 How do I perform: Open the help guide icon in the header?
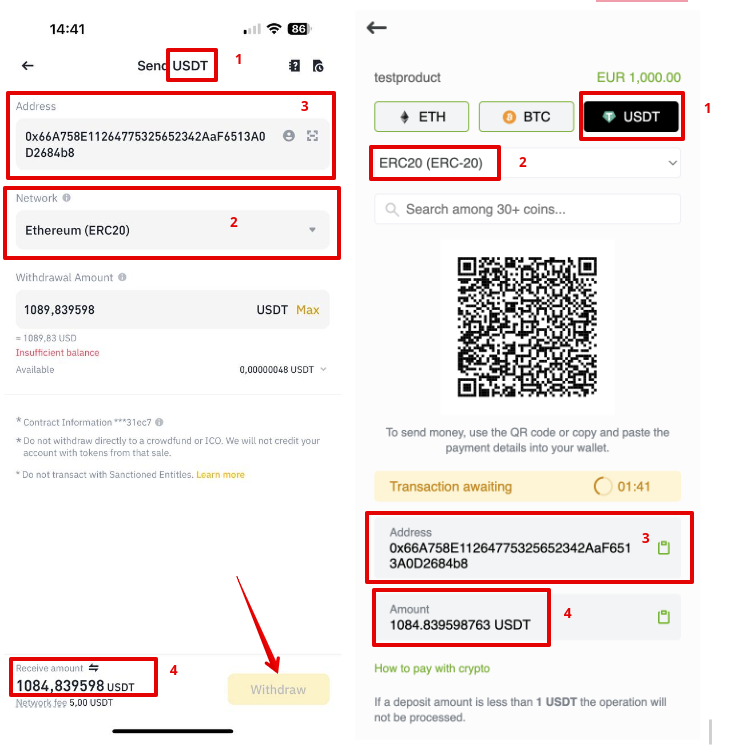(294, 66)
